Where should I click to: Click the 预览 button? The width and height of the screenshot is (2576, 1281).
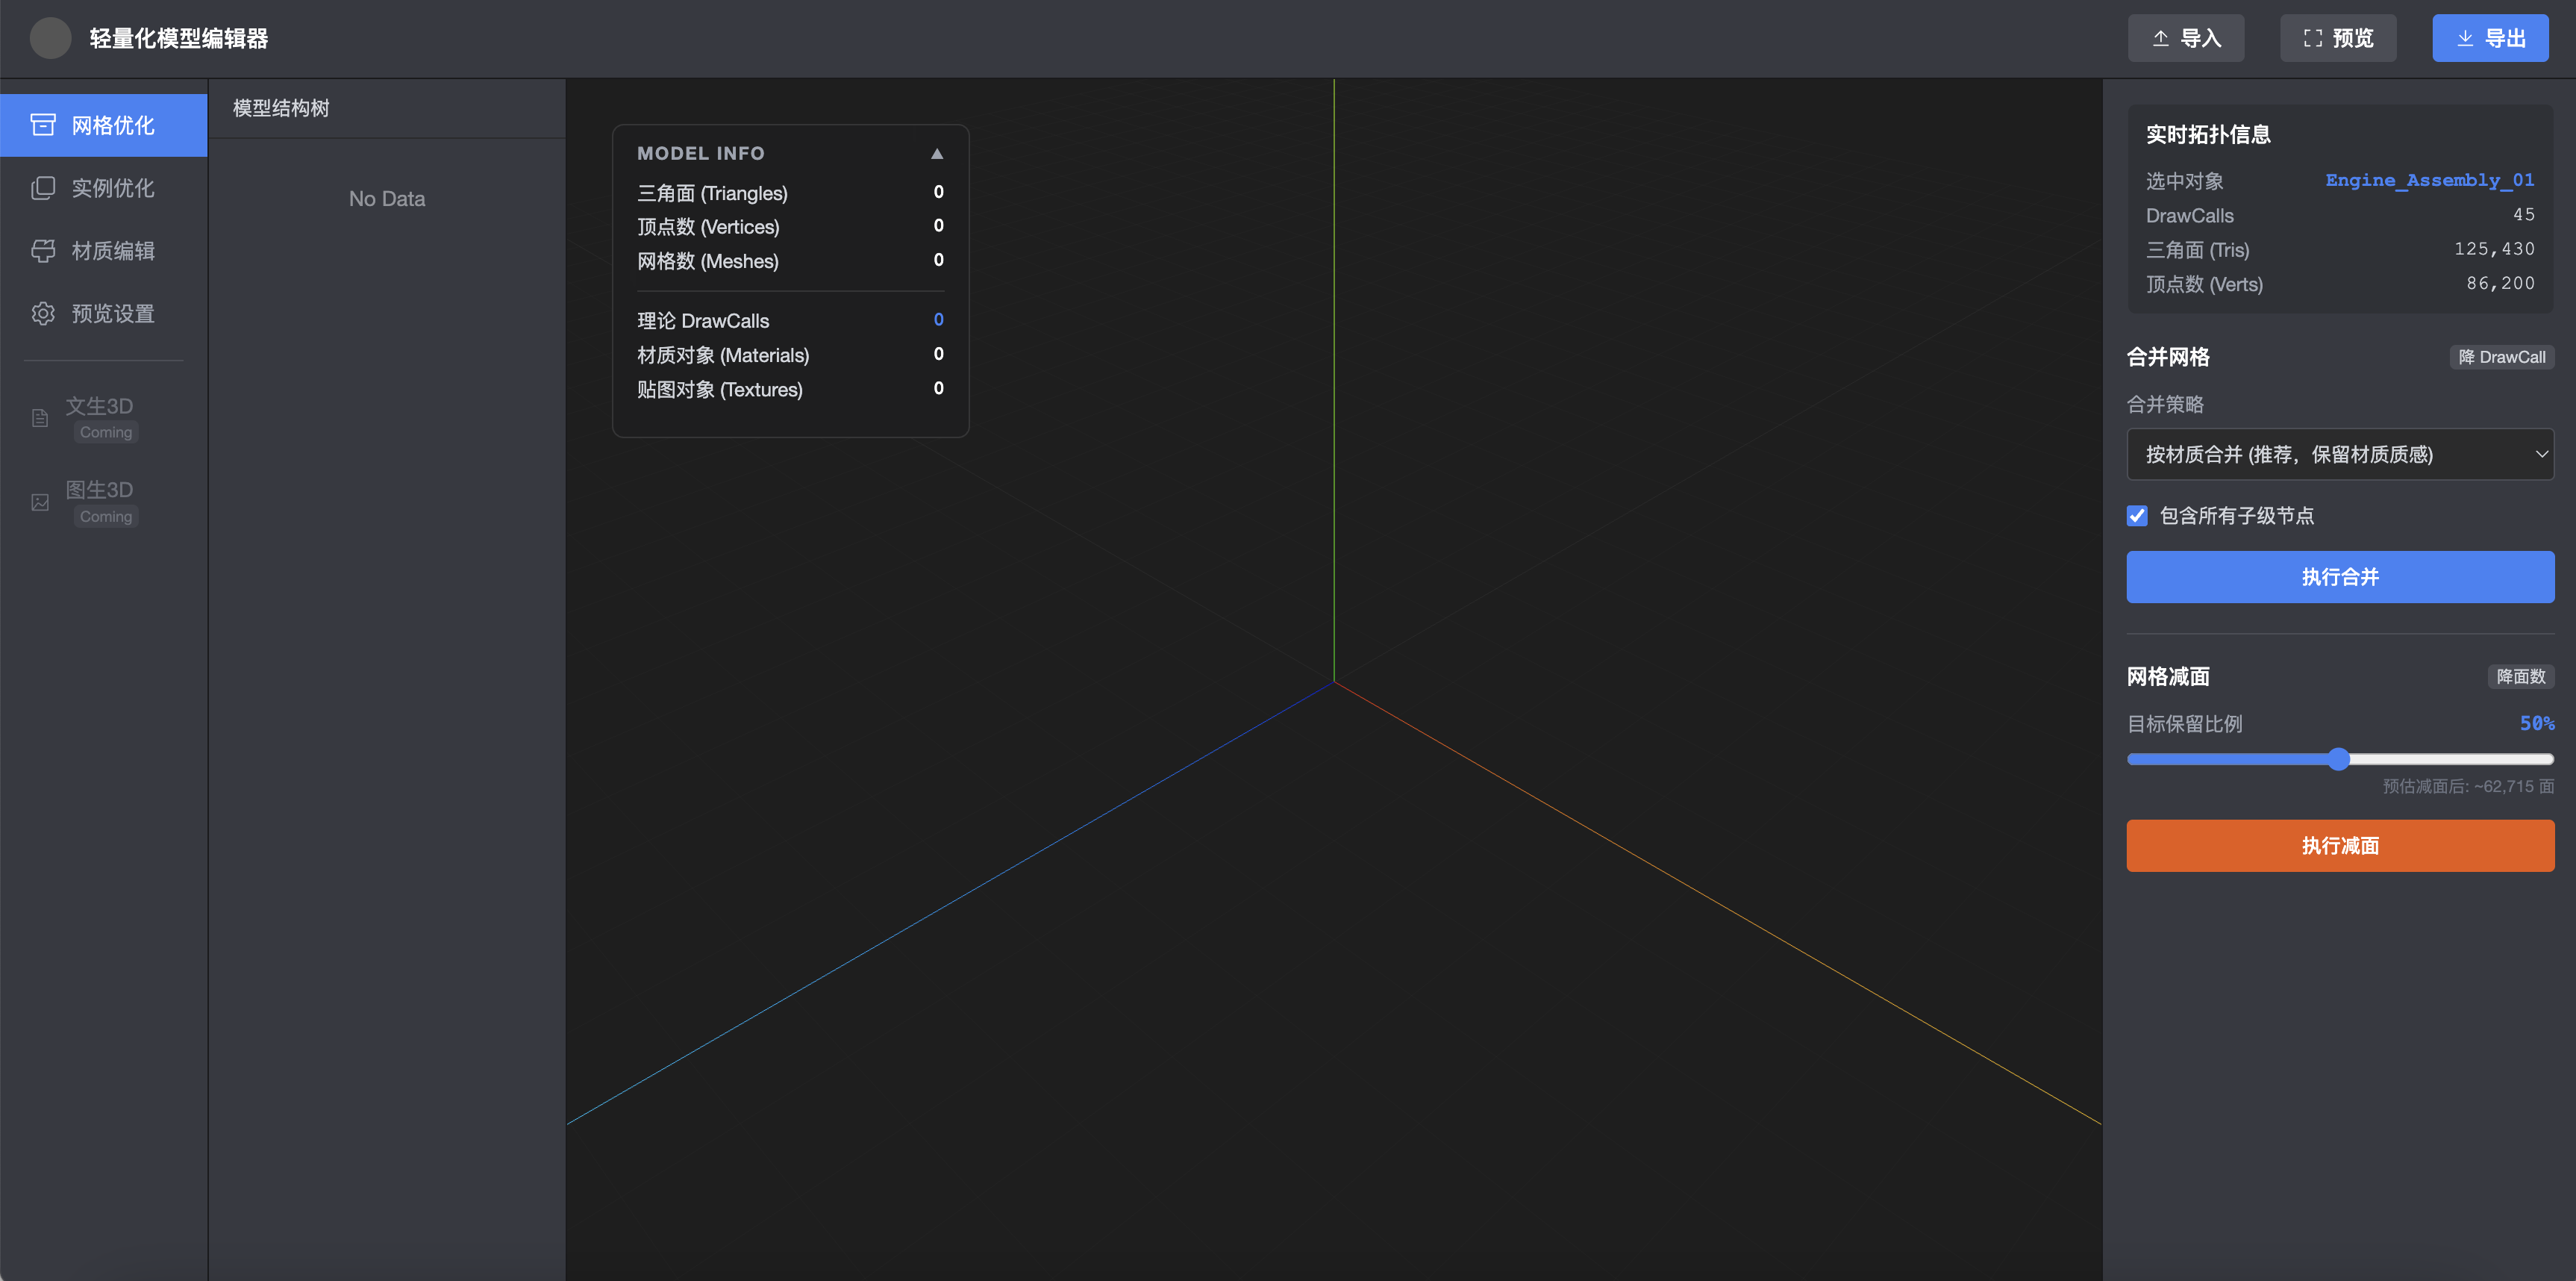click(2338, 38)
